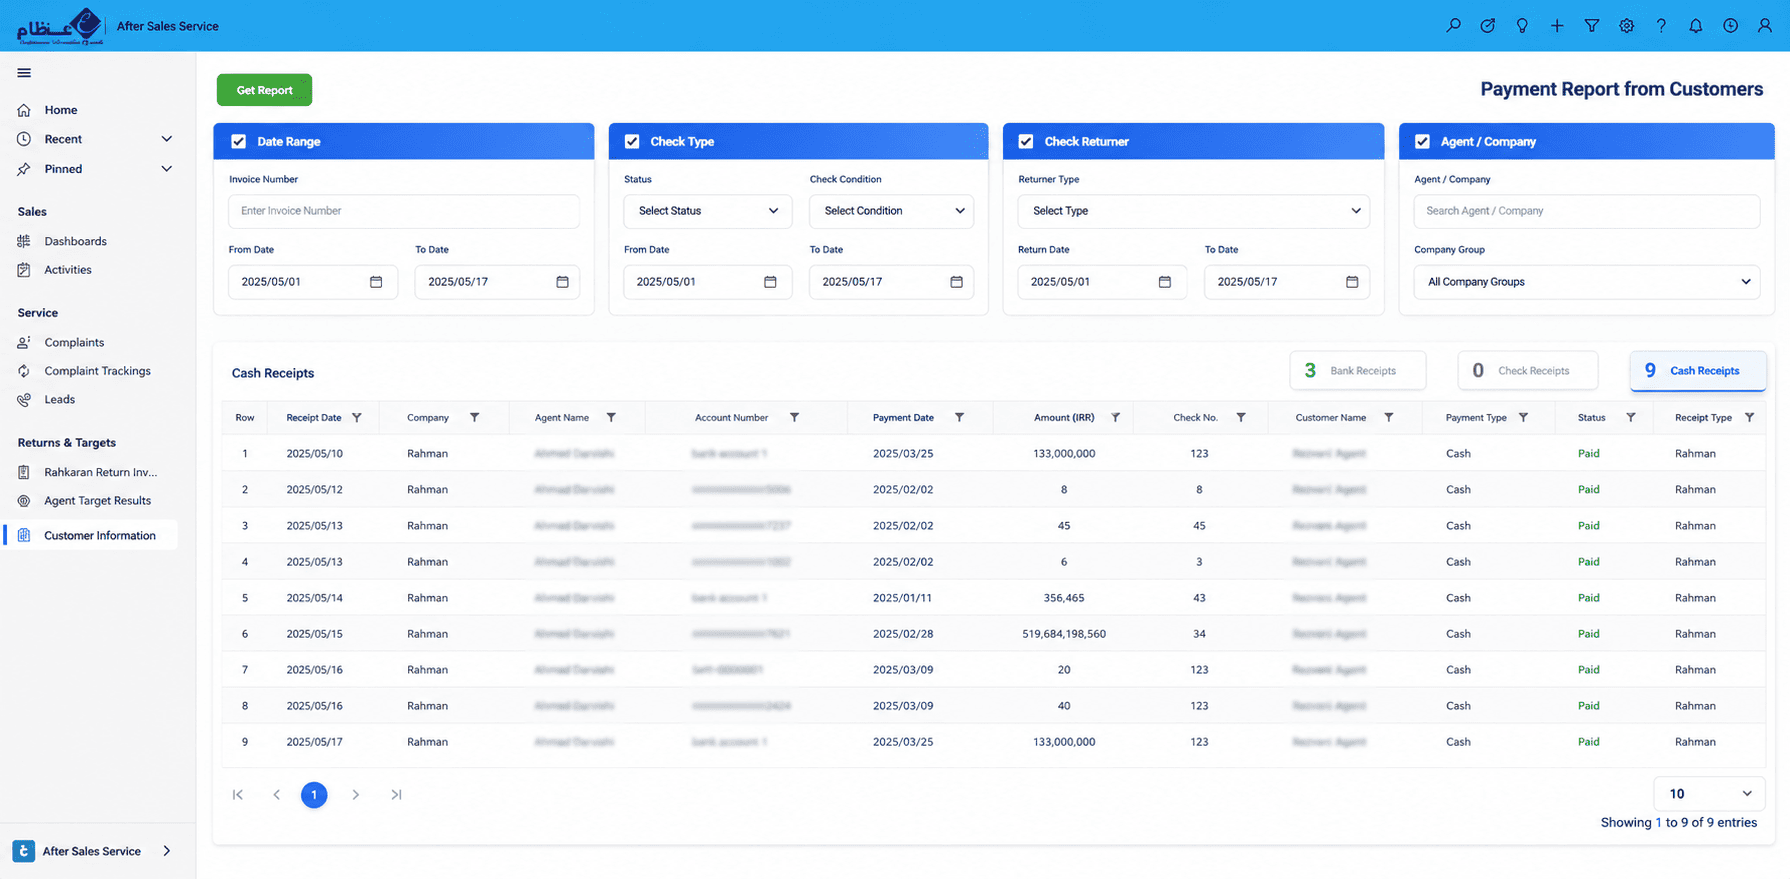Screen dimensions: 1790x879
Task: Open Agent Target Results in sidebar
Action: (x=97, y=501)
